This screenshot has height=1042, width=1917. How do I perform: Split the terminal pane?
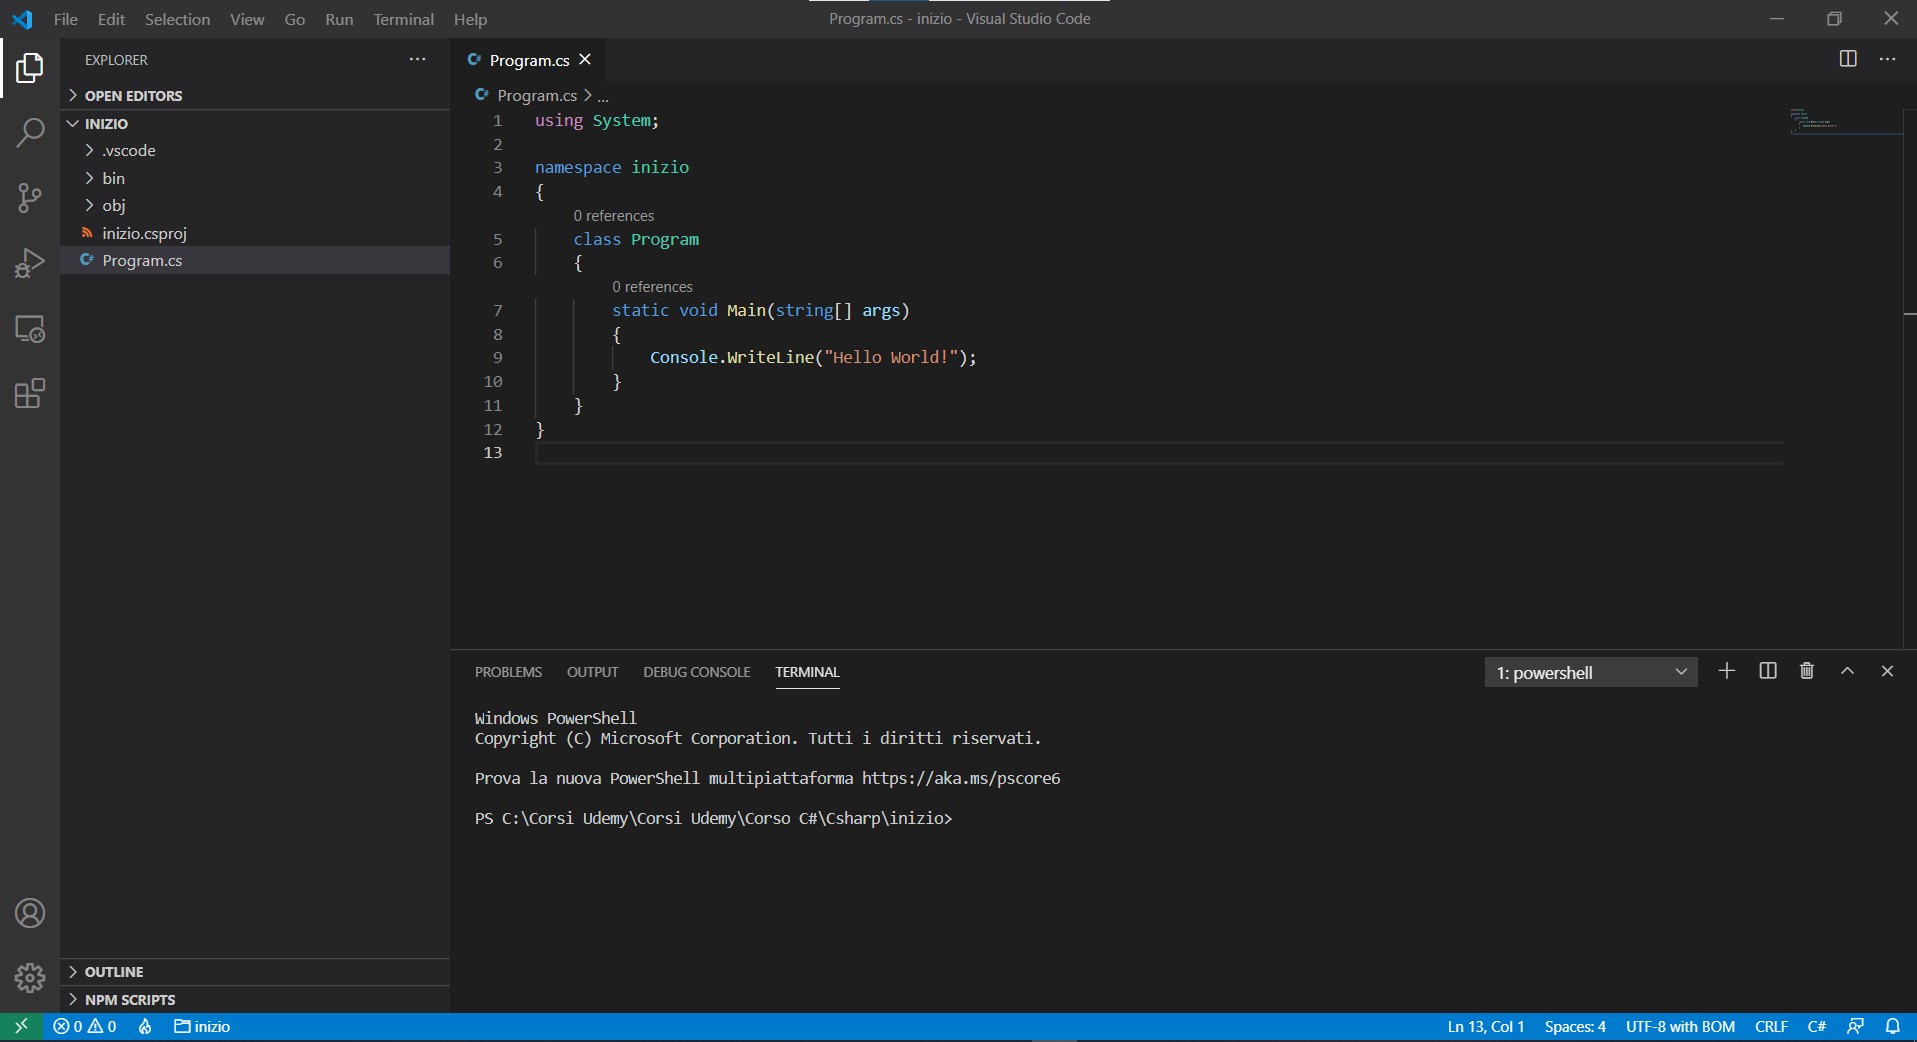1768,671
